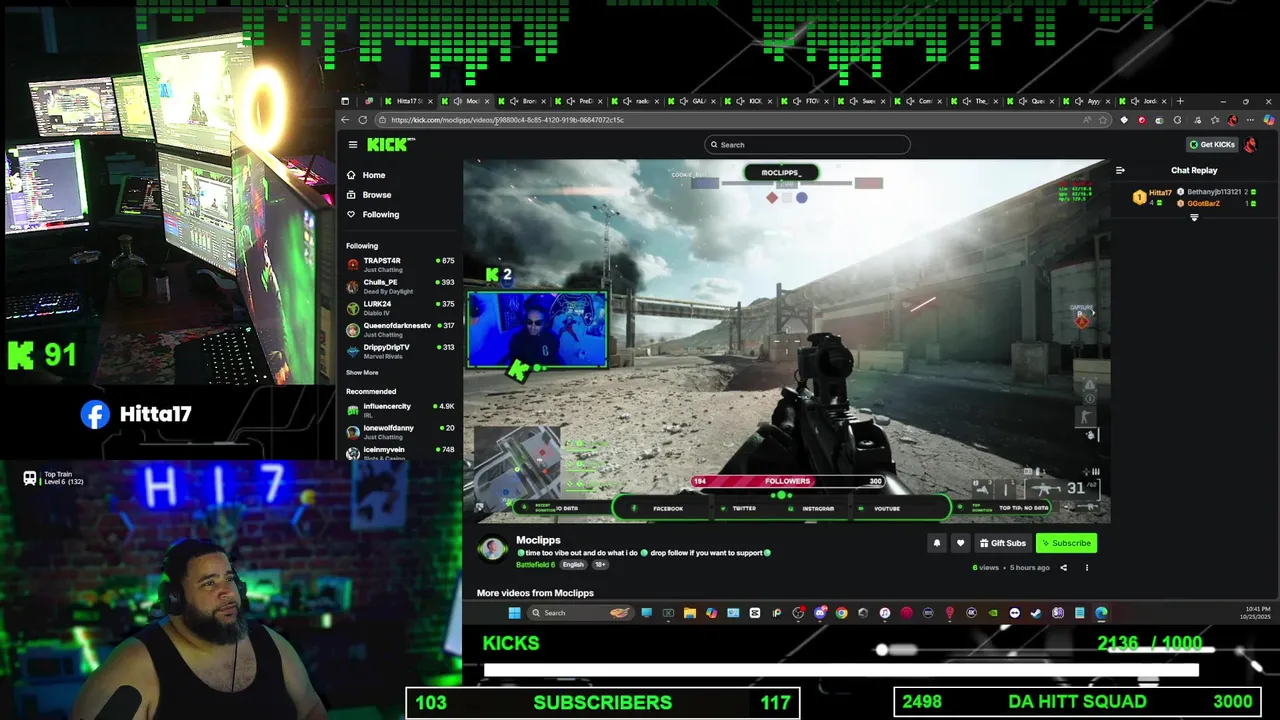The image size is (1280, 720).
Task: Open a new browser tab
Action: pyautogui.click(x=1180, y=101)
